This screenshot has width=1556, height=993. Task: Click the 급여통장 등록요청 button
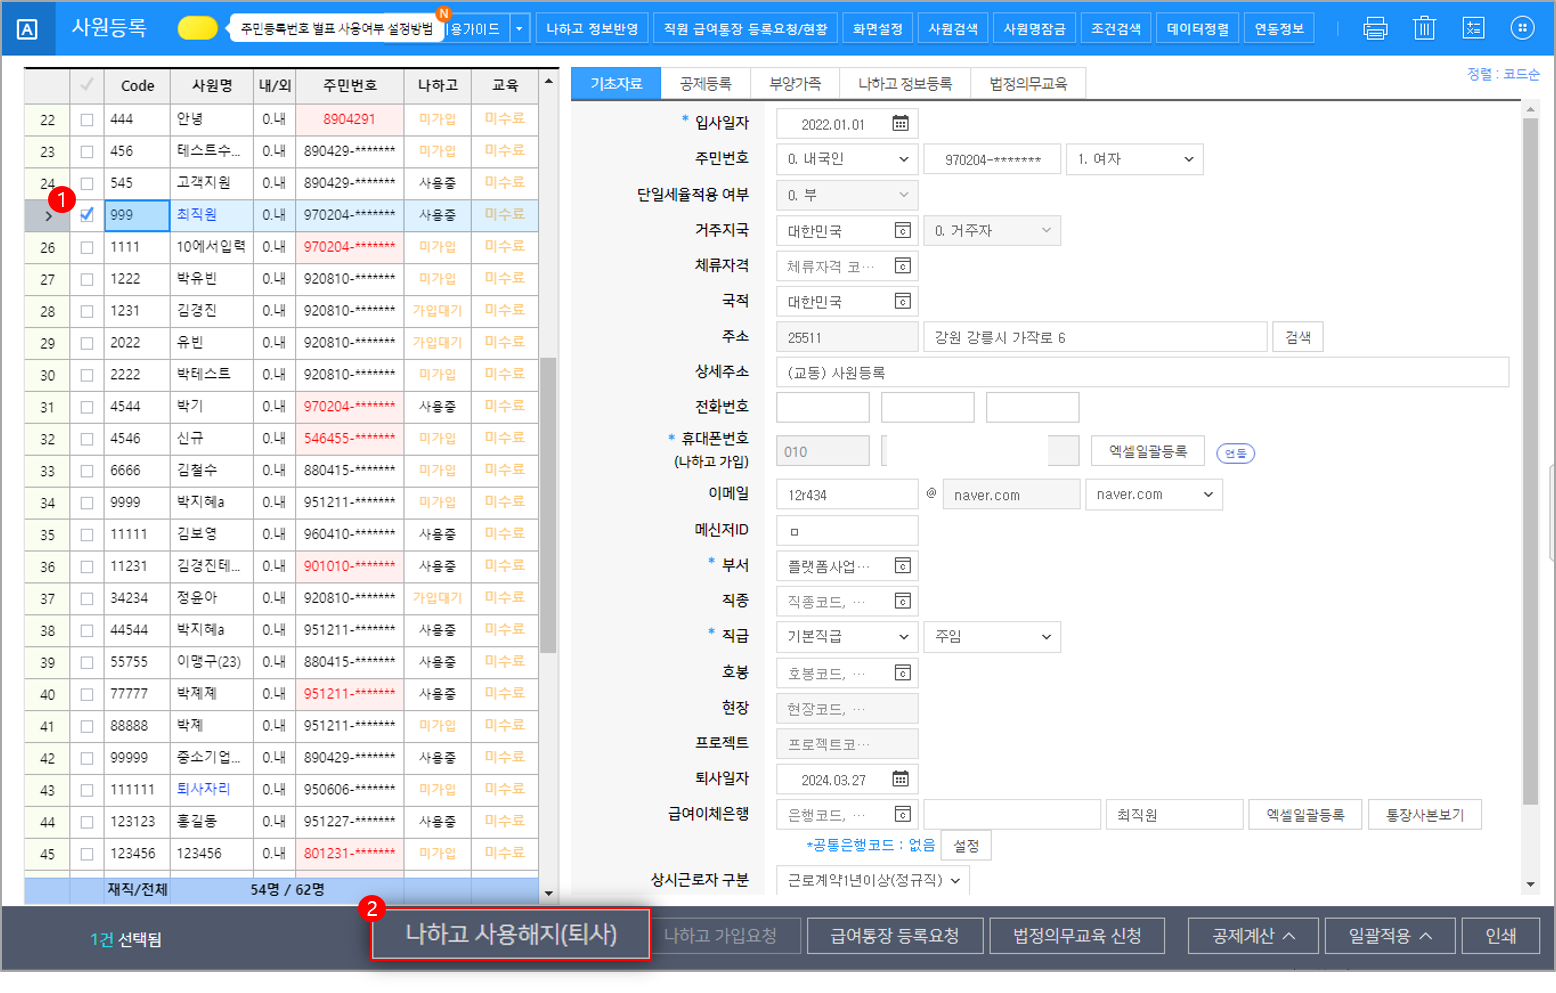click(x=894, y=936)
